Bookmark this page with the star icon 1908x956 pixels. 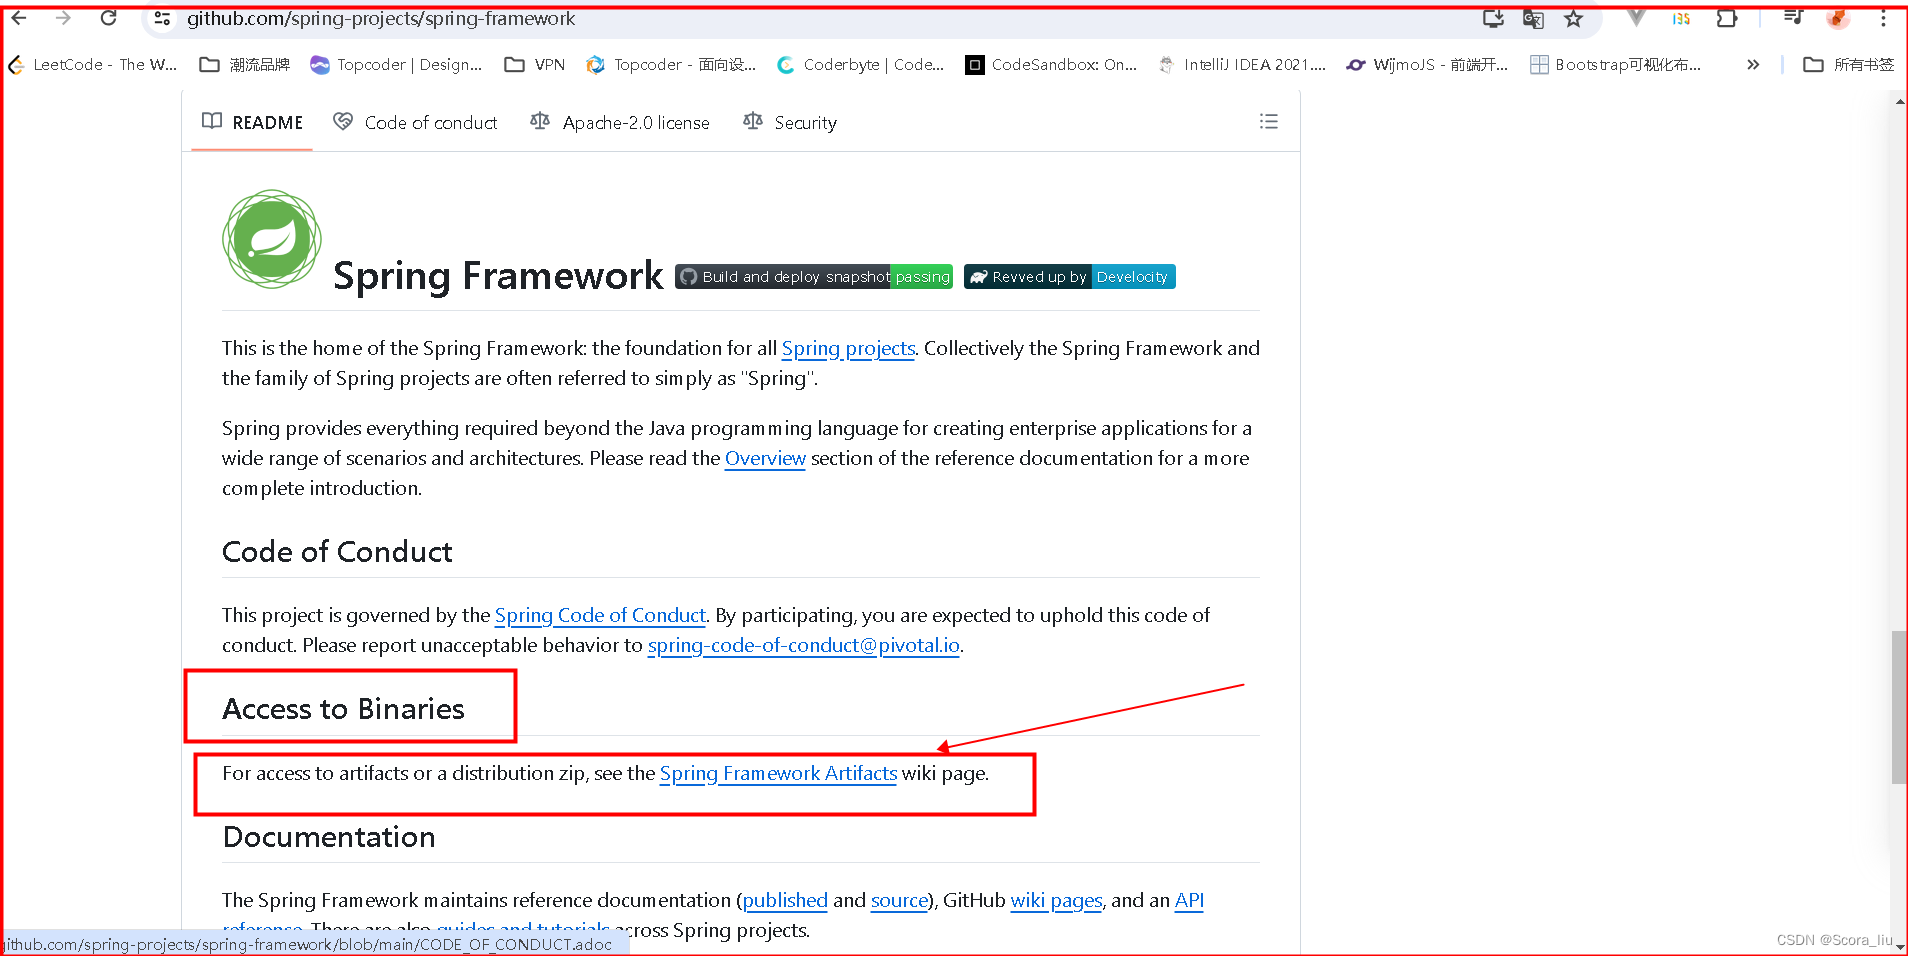point(1573,18)
